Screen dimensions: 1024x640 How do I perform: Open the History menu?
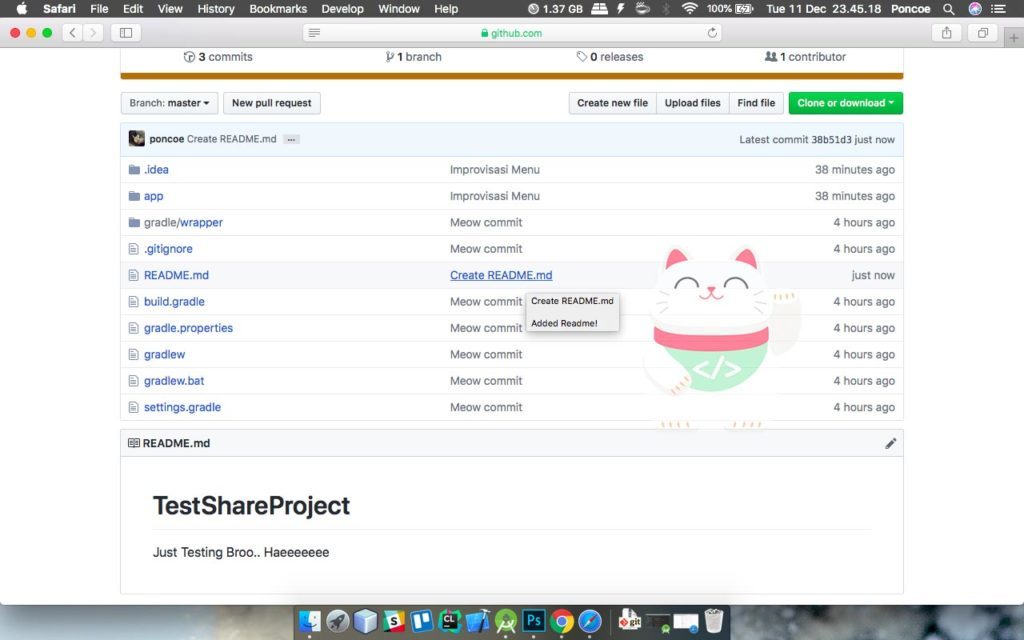(x=216, y=8)
